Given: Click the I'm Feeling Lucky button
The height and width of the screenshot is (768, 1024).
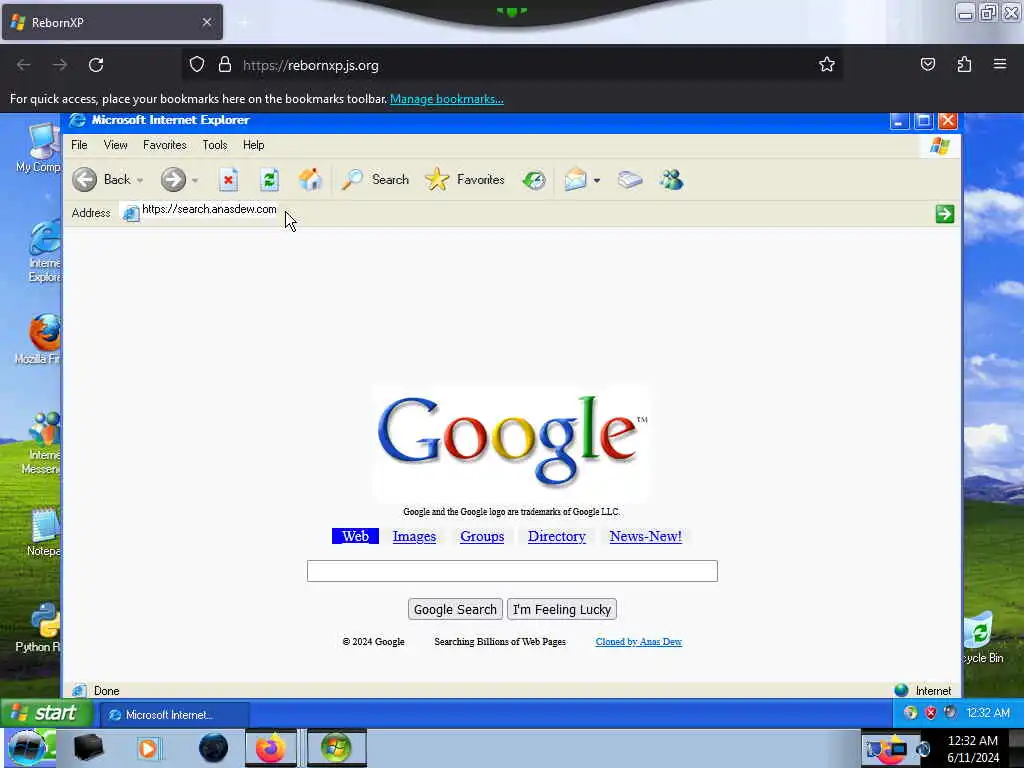Looking at the screenshot, I should [562, 609].
